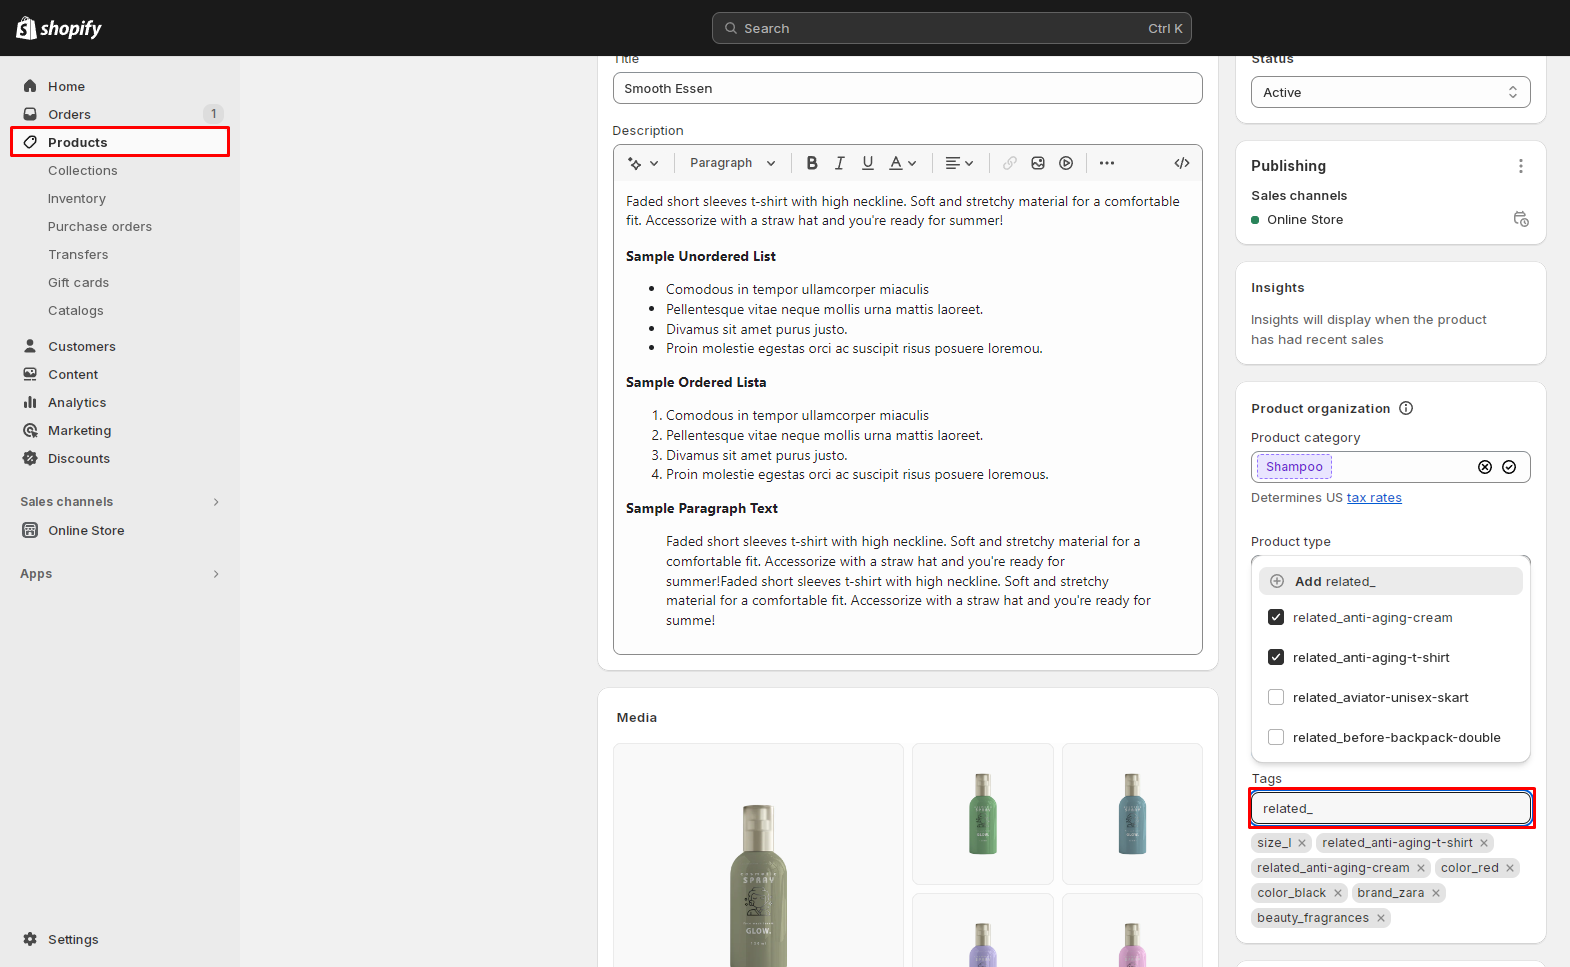Select the green bottle thumbnail
The height and width of the screenshot is (967, 1570).
click(982, 814)
